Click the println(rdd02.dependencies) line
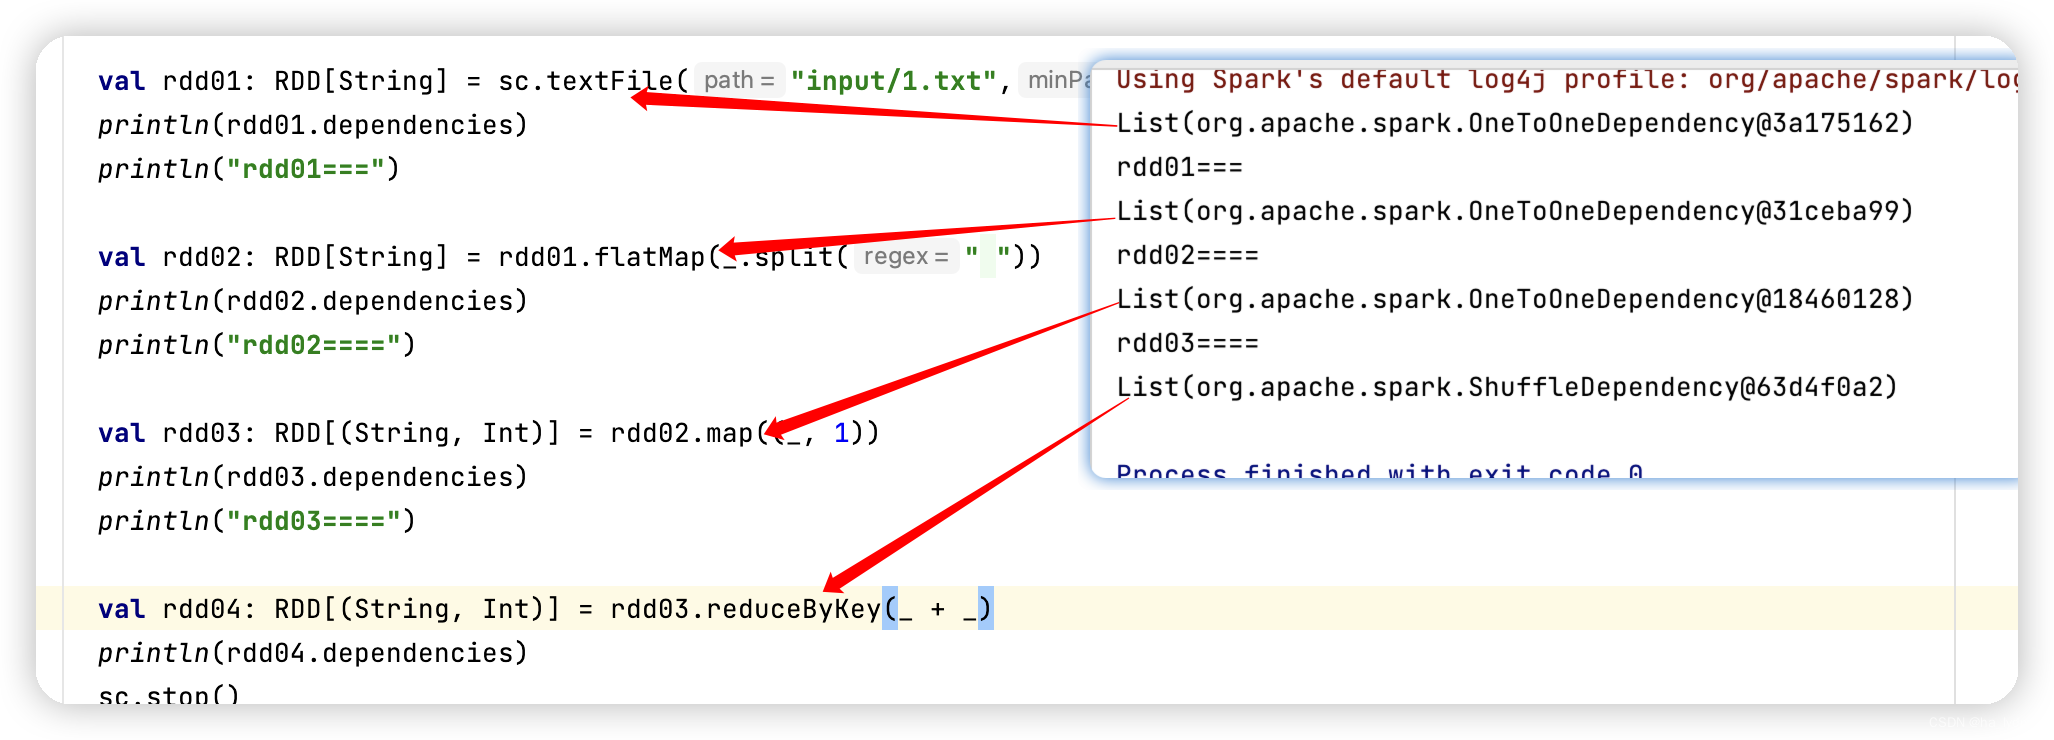The width and height of the screenshot is (2054, 740). click(312, 301)
